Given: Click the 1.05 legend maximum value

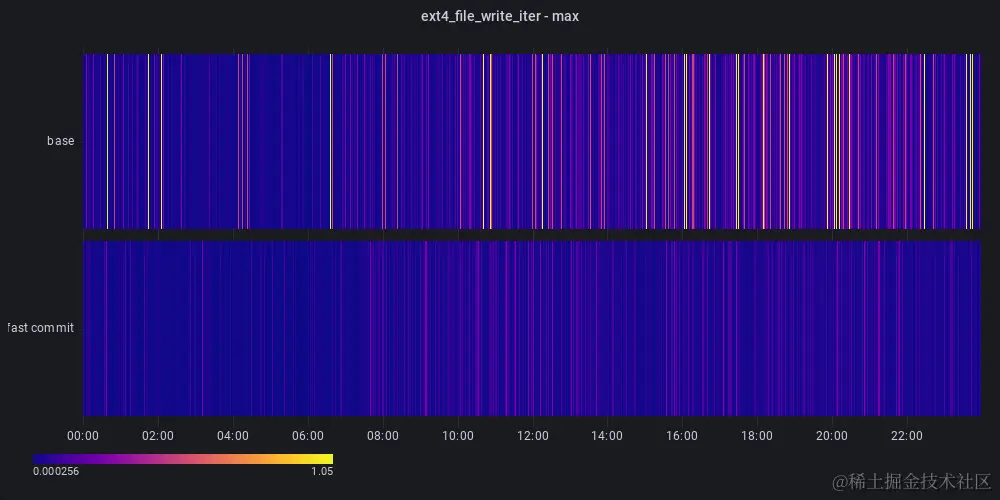Looking at the screenshot, I should click(x=323, y=472).
